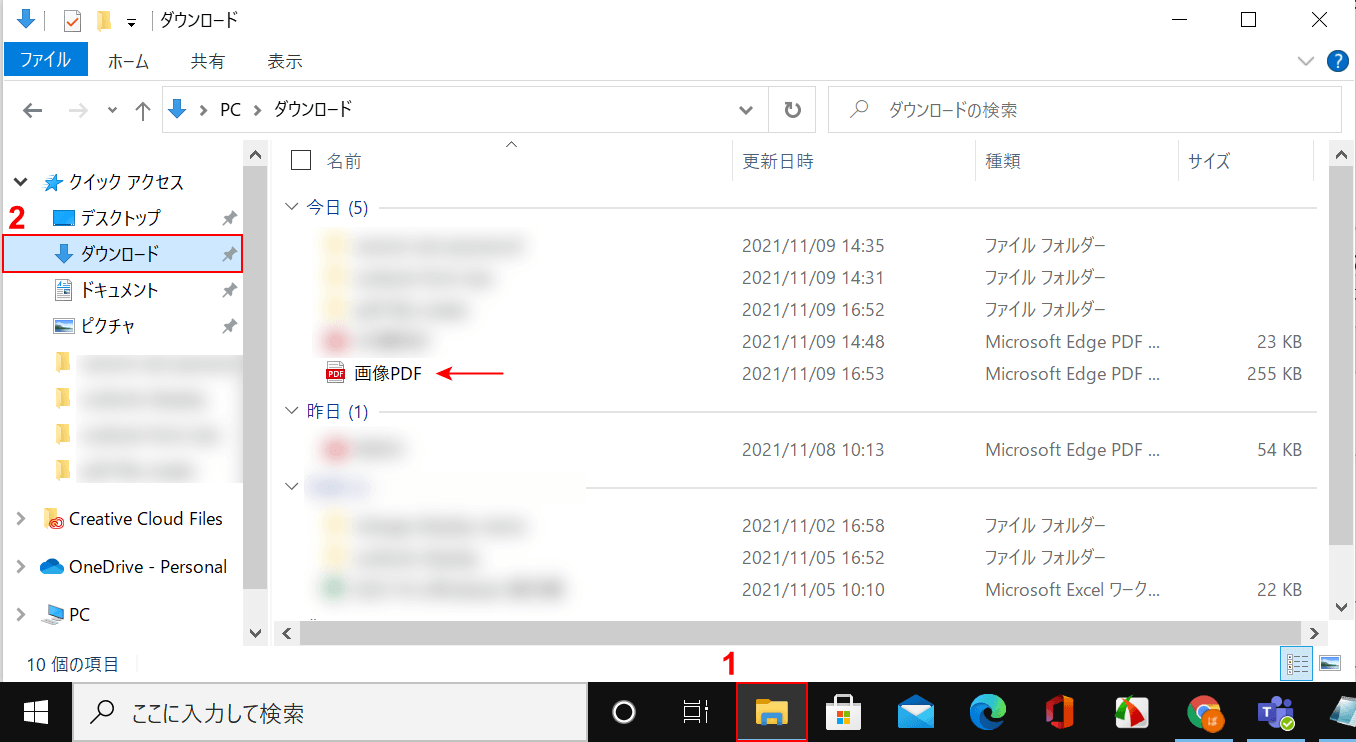This screenshot has height=742, width=1356.
Task: Open Task View on the taskbar
Action: 695,712
